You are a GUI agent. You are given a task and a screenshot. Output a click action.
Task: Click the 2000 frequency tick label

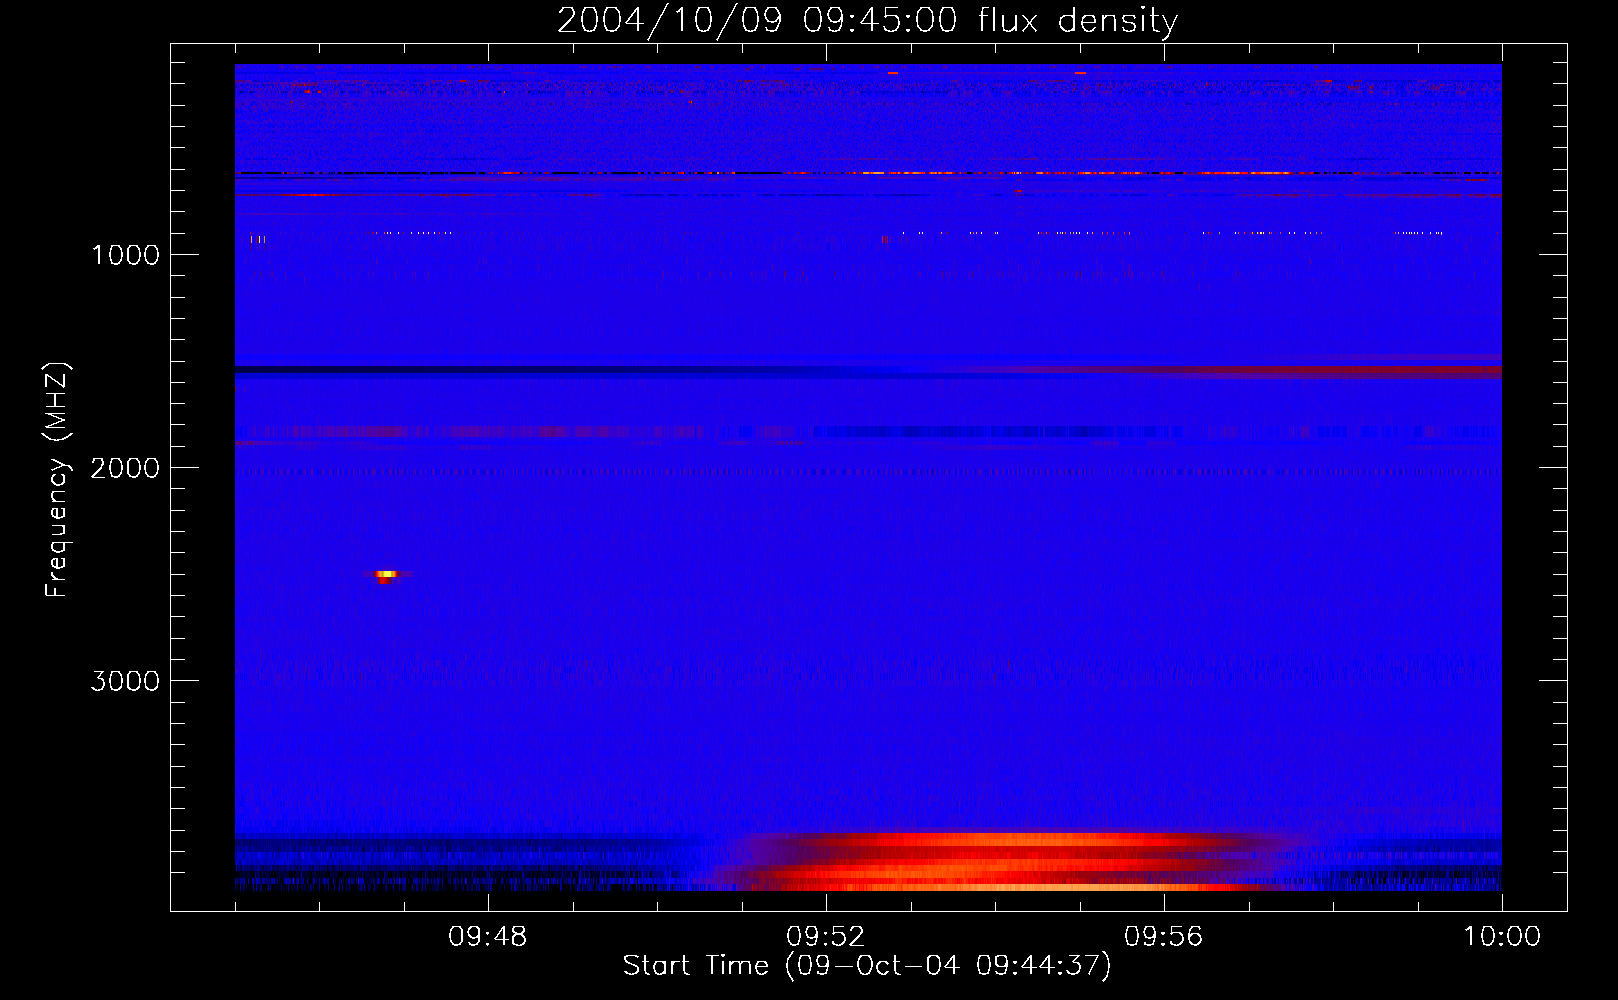[125, 468]
